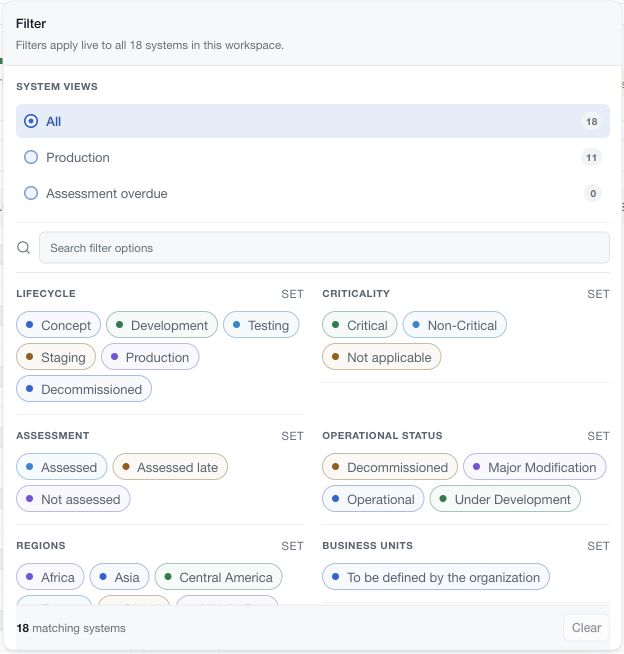Image resolution: width=624 pixels, height=654 pixels.
Task: Click the 11 count badge for Production
Action: point(591,158)
